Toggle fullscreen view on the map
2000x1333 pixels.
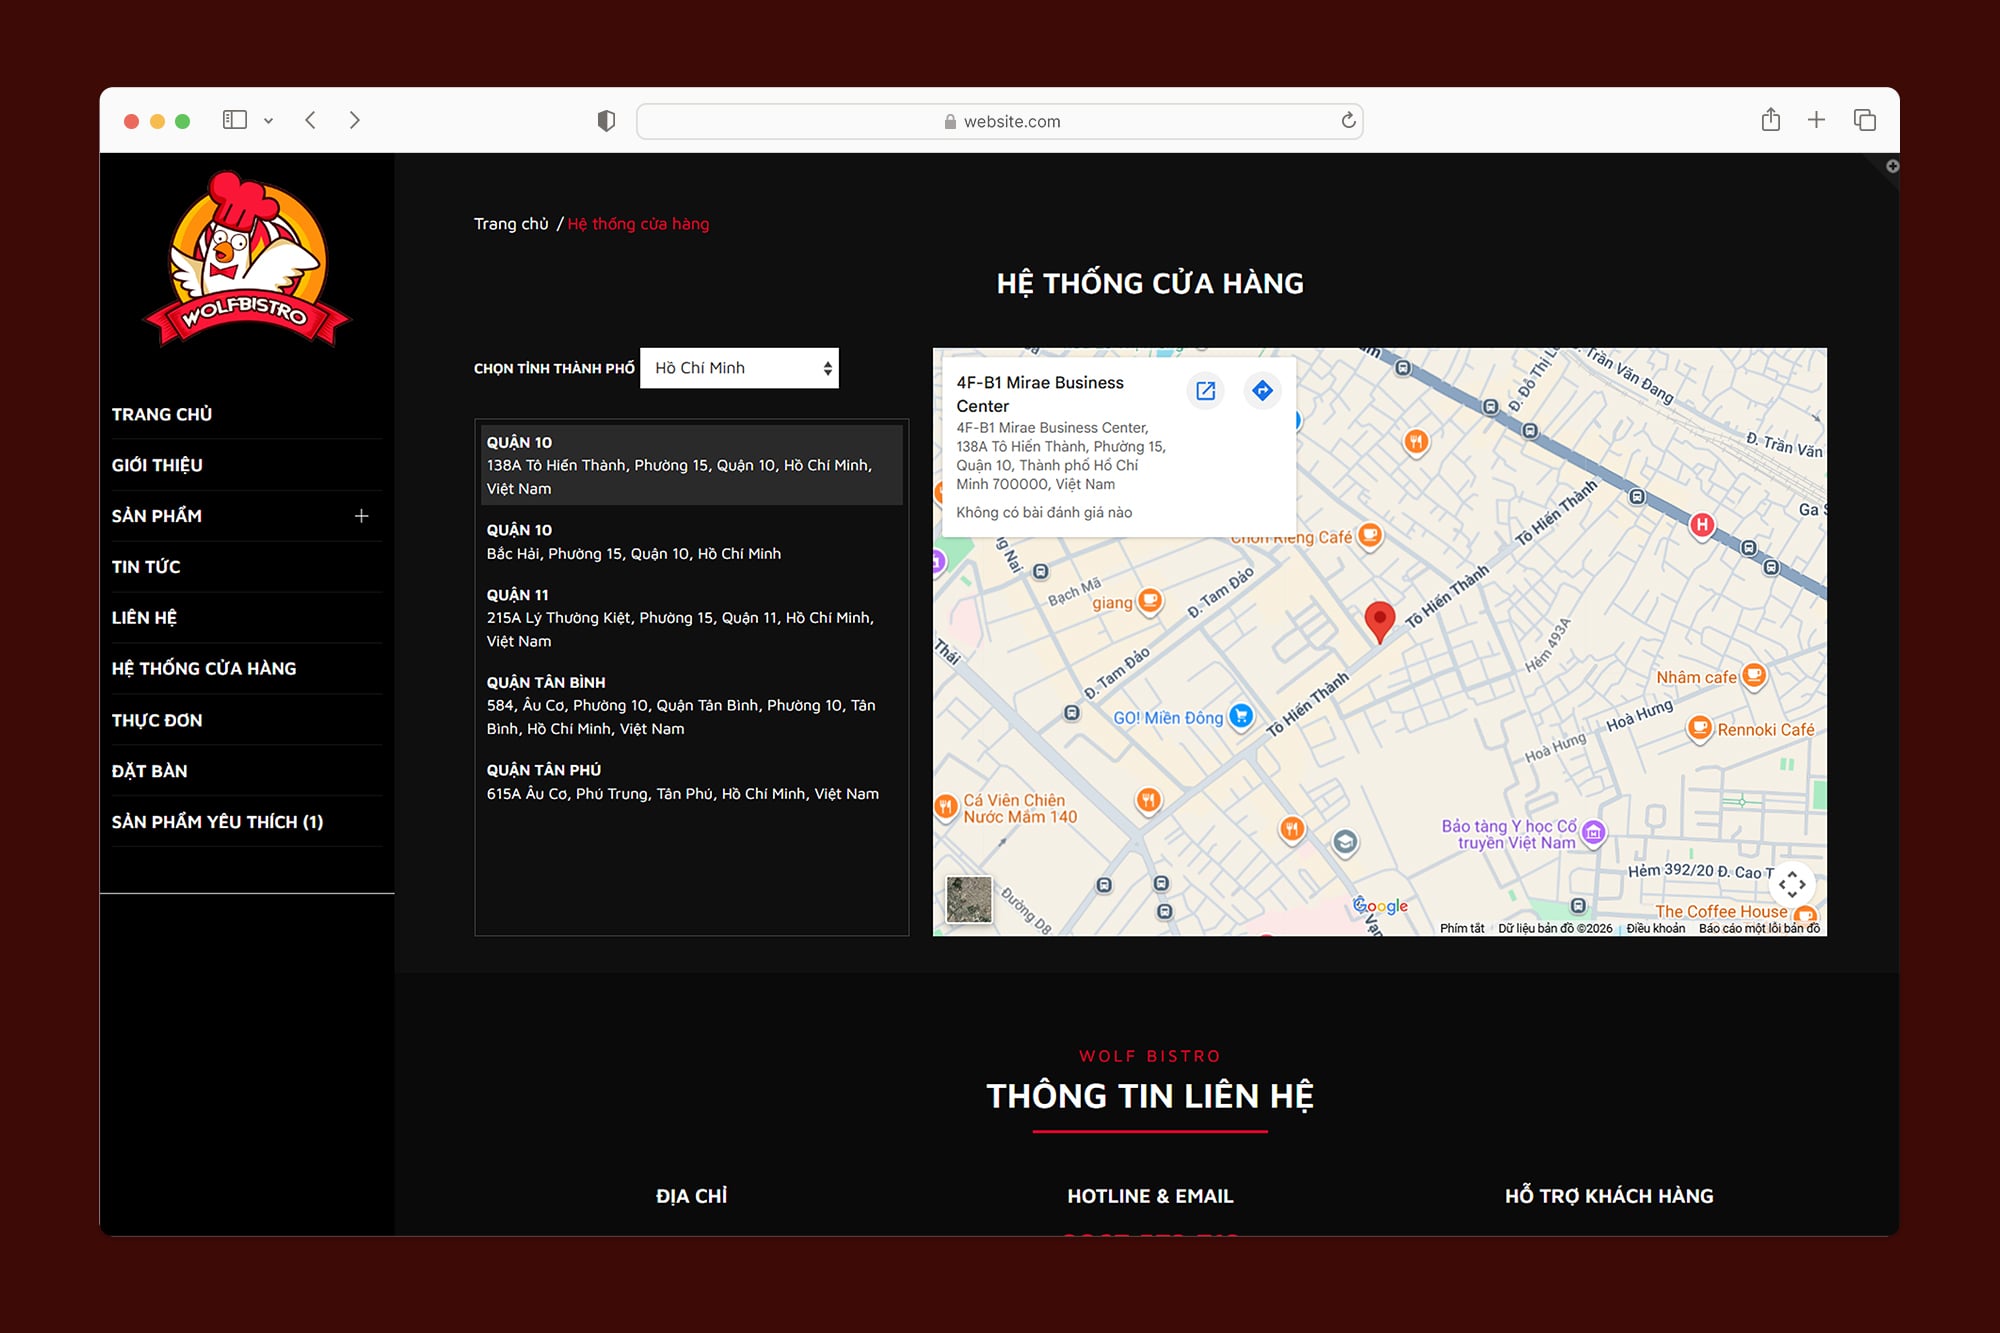click(1791, 884)
